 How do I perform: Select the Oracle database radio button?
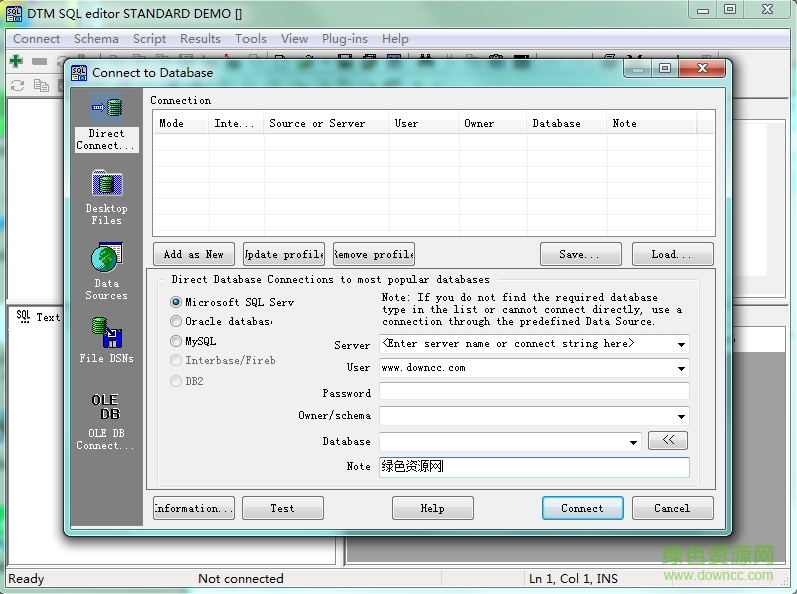[176, 321]
